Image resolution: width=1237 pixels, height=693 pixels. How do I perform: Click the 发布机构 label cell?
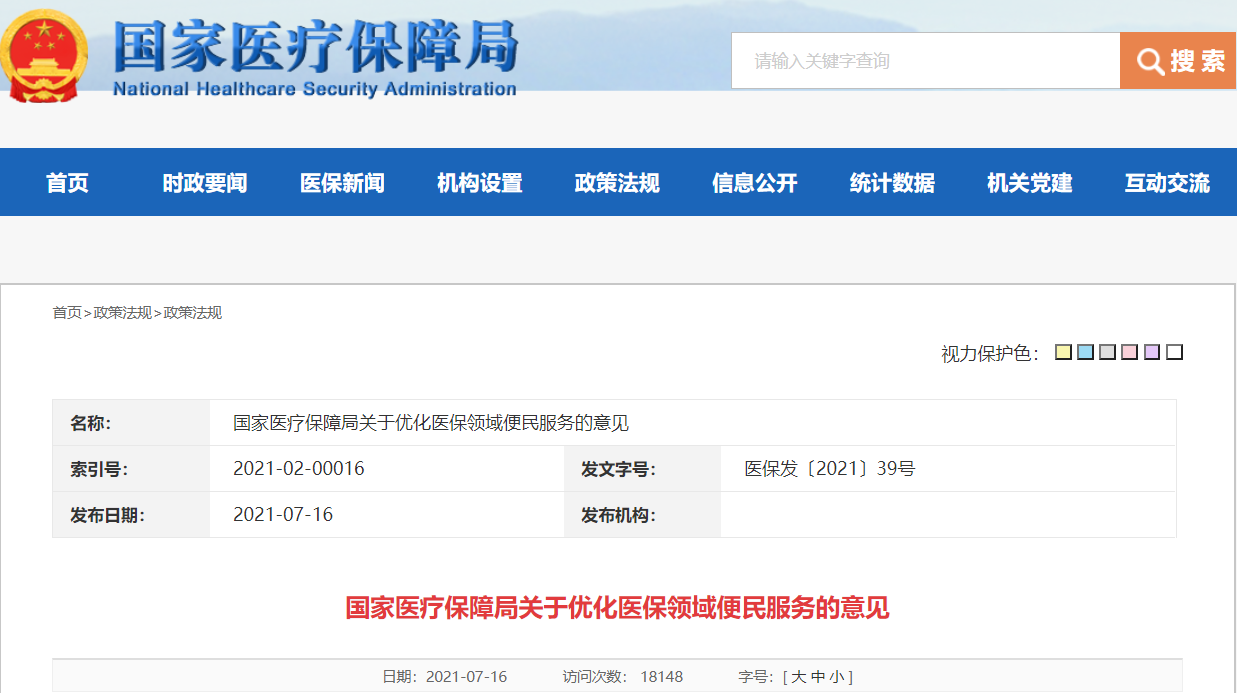click(643, 515)
